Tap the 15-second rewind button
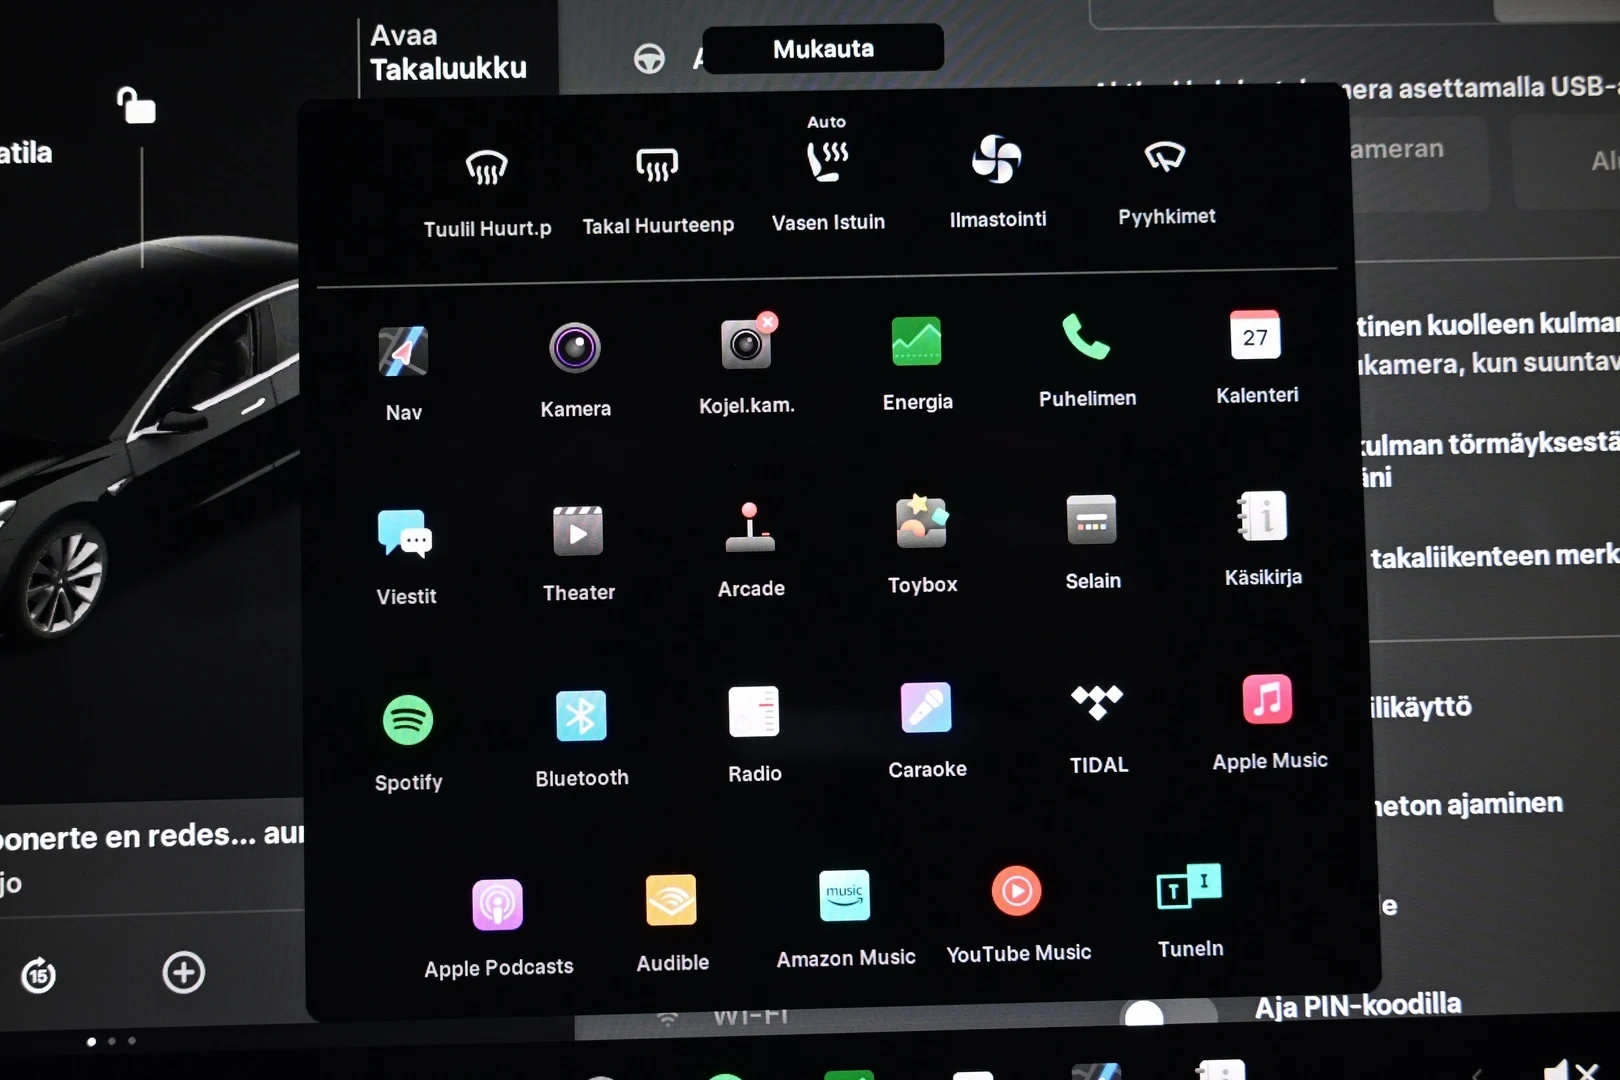Screen dimensions: 1620x1080 pos(39,974)
